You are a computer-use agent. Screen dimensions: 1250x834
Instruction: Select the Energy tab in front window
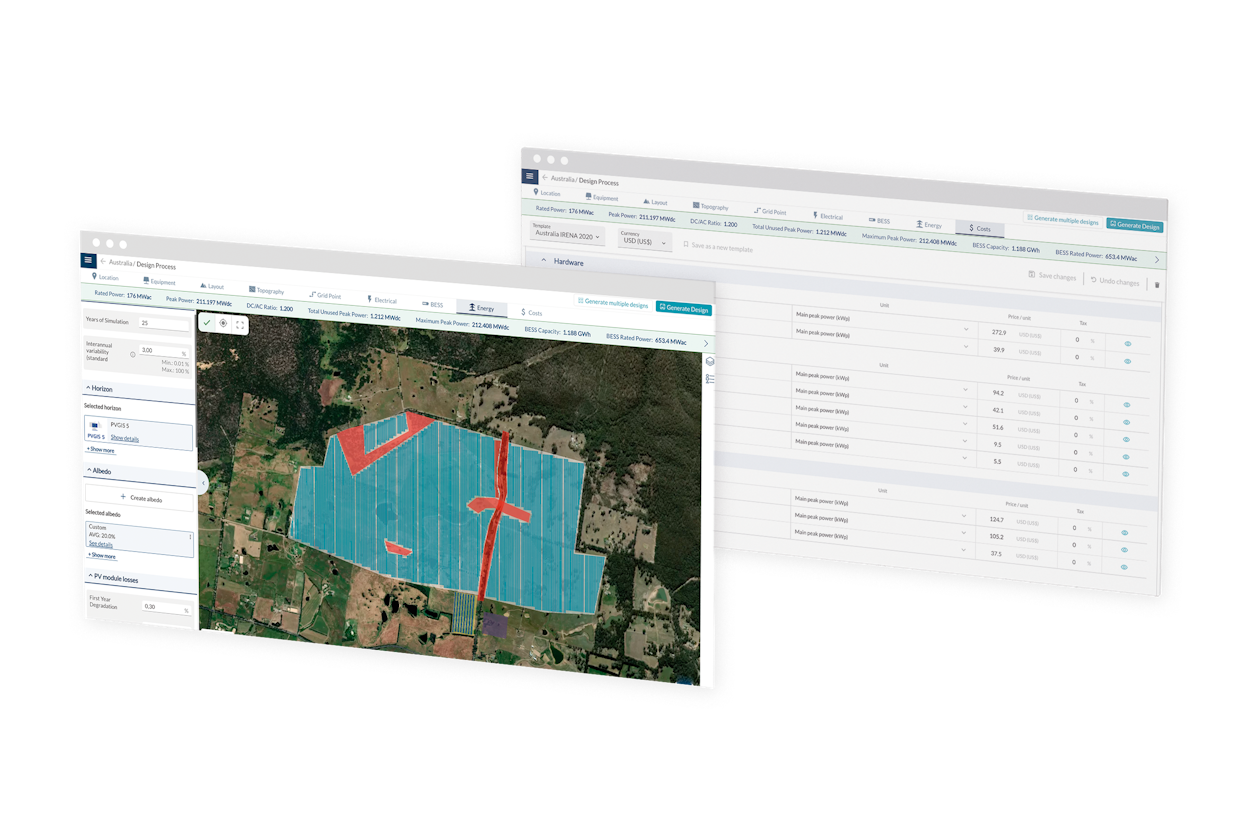481,308
